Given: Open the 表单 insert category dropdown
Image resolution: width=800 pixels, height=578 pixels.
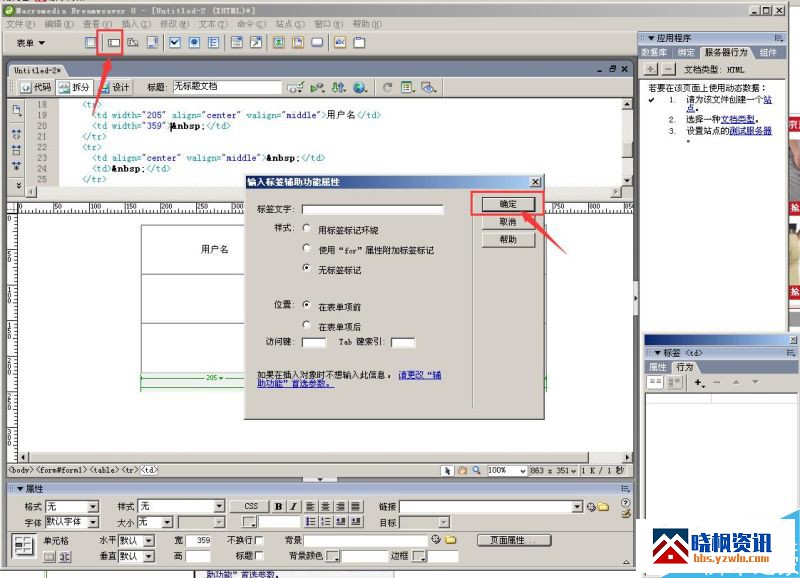Looking at the screenshot, I should coord(31,43).
